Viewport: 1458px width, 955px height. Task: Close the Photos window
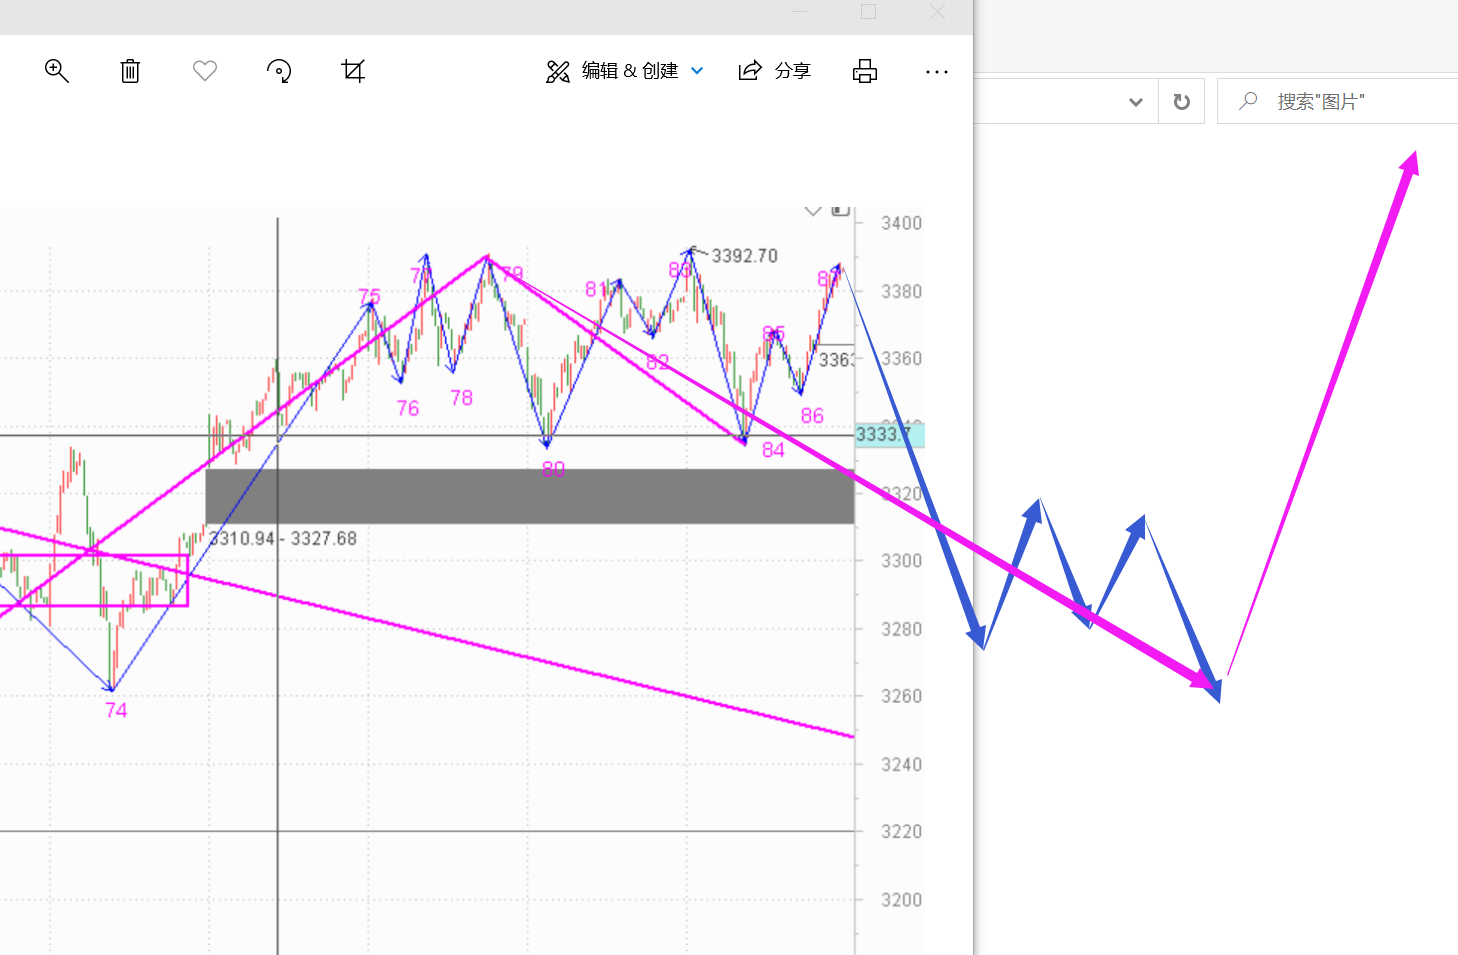[x=937, y=12]
